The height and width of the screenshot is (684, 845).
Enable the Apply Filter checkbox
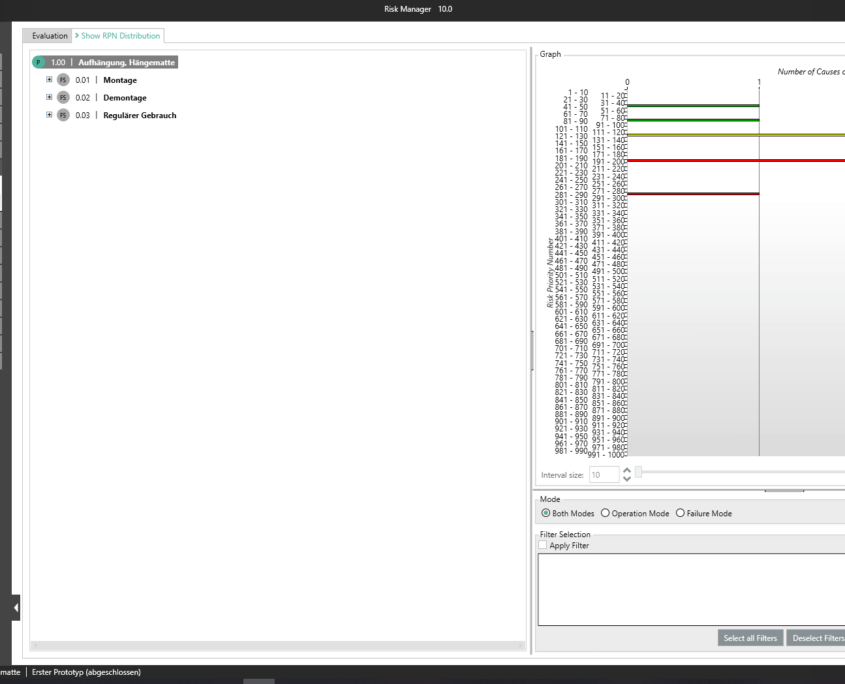(x=543, y=546)
